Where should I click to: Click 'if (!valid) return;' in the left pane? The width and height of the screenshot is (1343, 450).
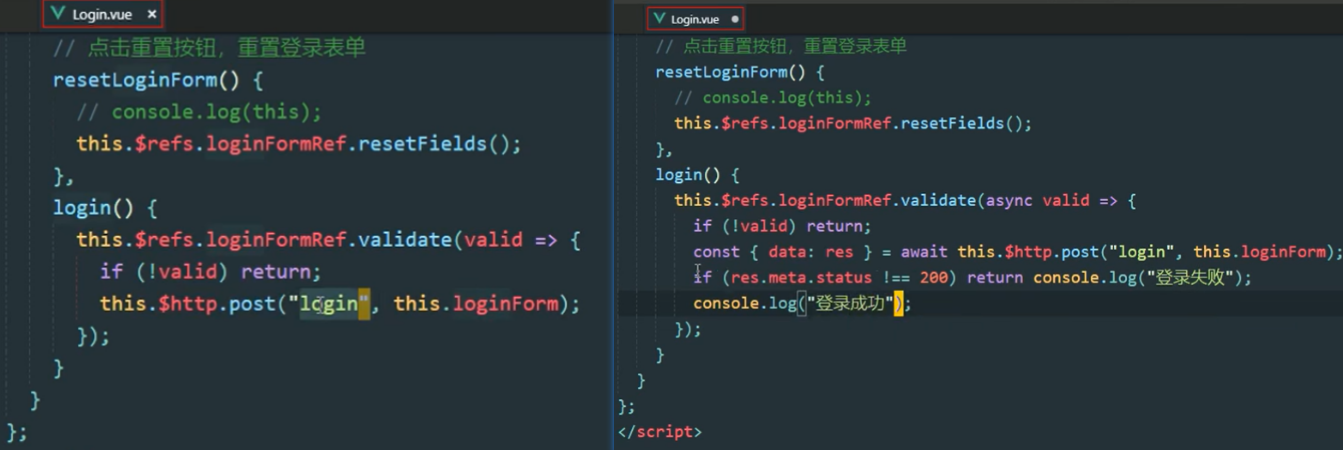211,272
